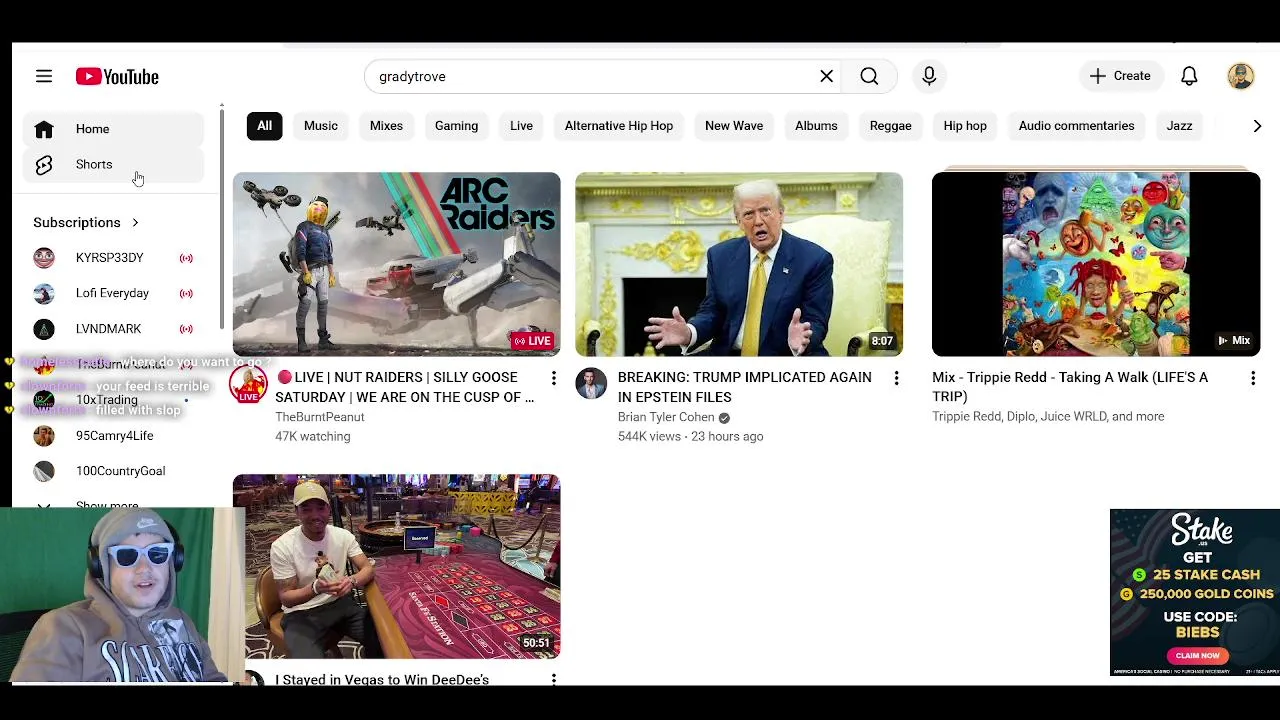Open more options for NUT RAIDERS video
Viewport: 1280px width, 720px height.
tap(553, 378)
